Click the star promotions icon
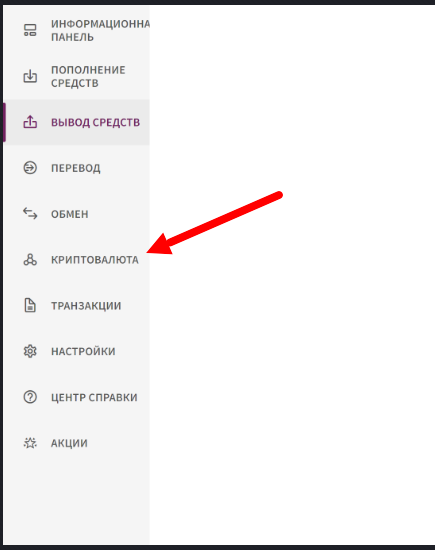Screen dimensions: 435x550 tap(30, 443)
